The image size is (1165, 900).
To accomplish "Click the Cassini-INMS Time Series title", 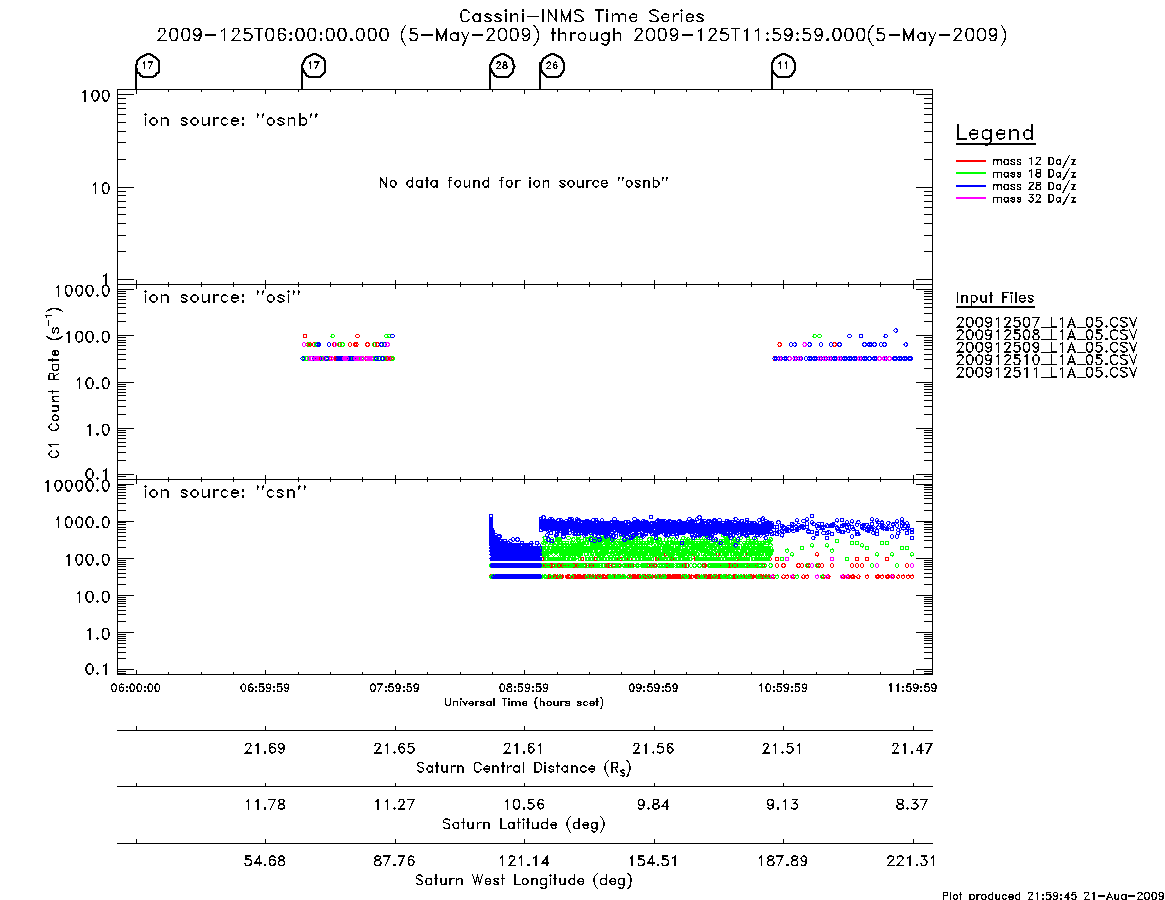I will [582, 16].
